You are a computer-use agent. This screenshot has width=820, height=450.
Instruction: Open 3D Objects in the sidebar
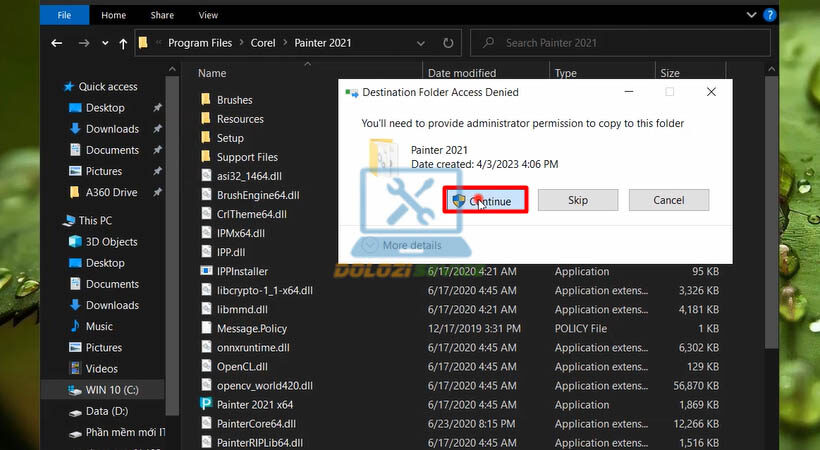point(111,242)
